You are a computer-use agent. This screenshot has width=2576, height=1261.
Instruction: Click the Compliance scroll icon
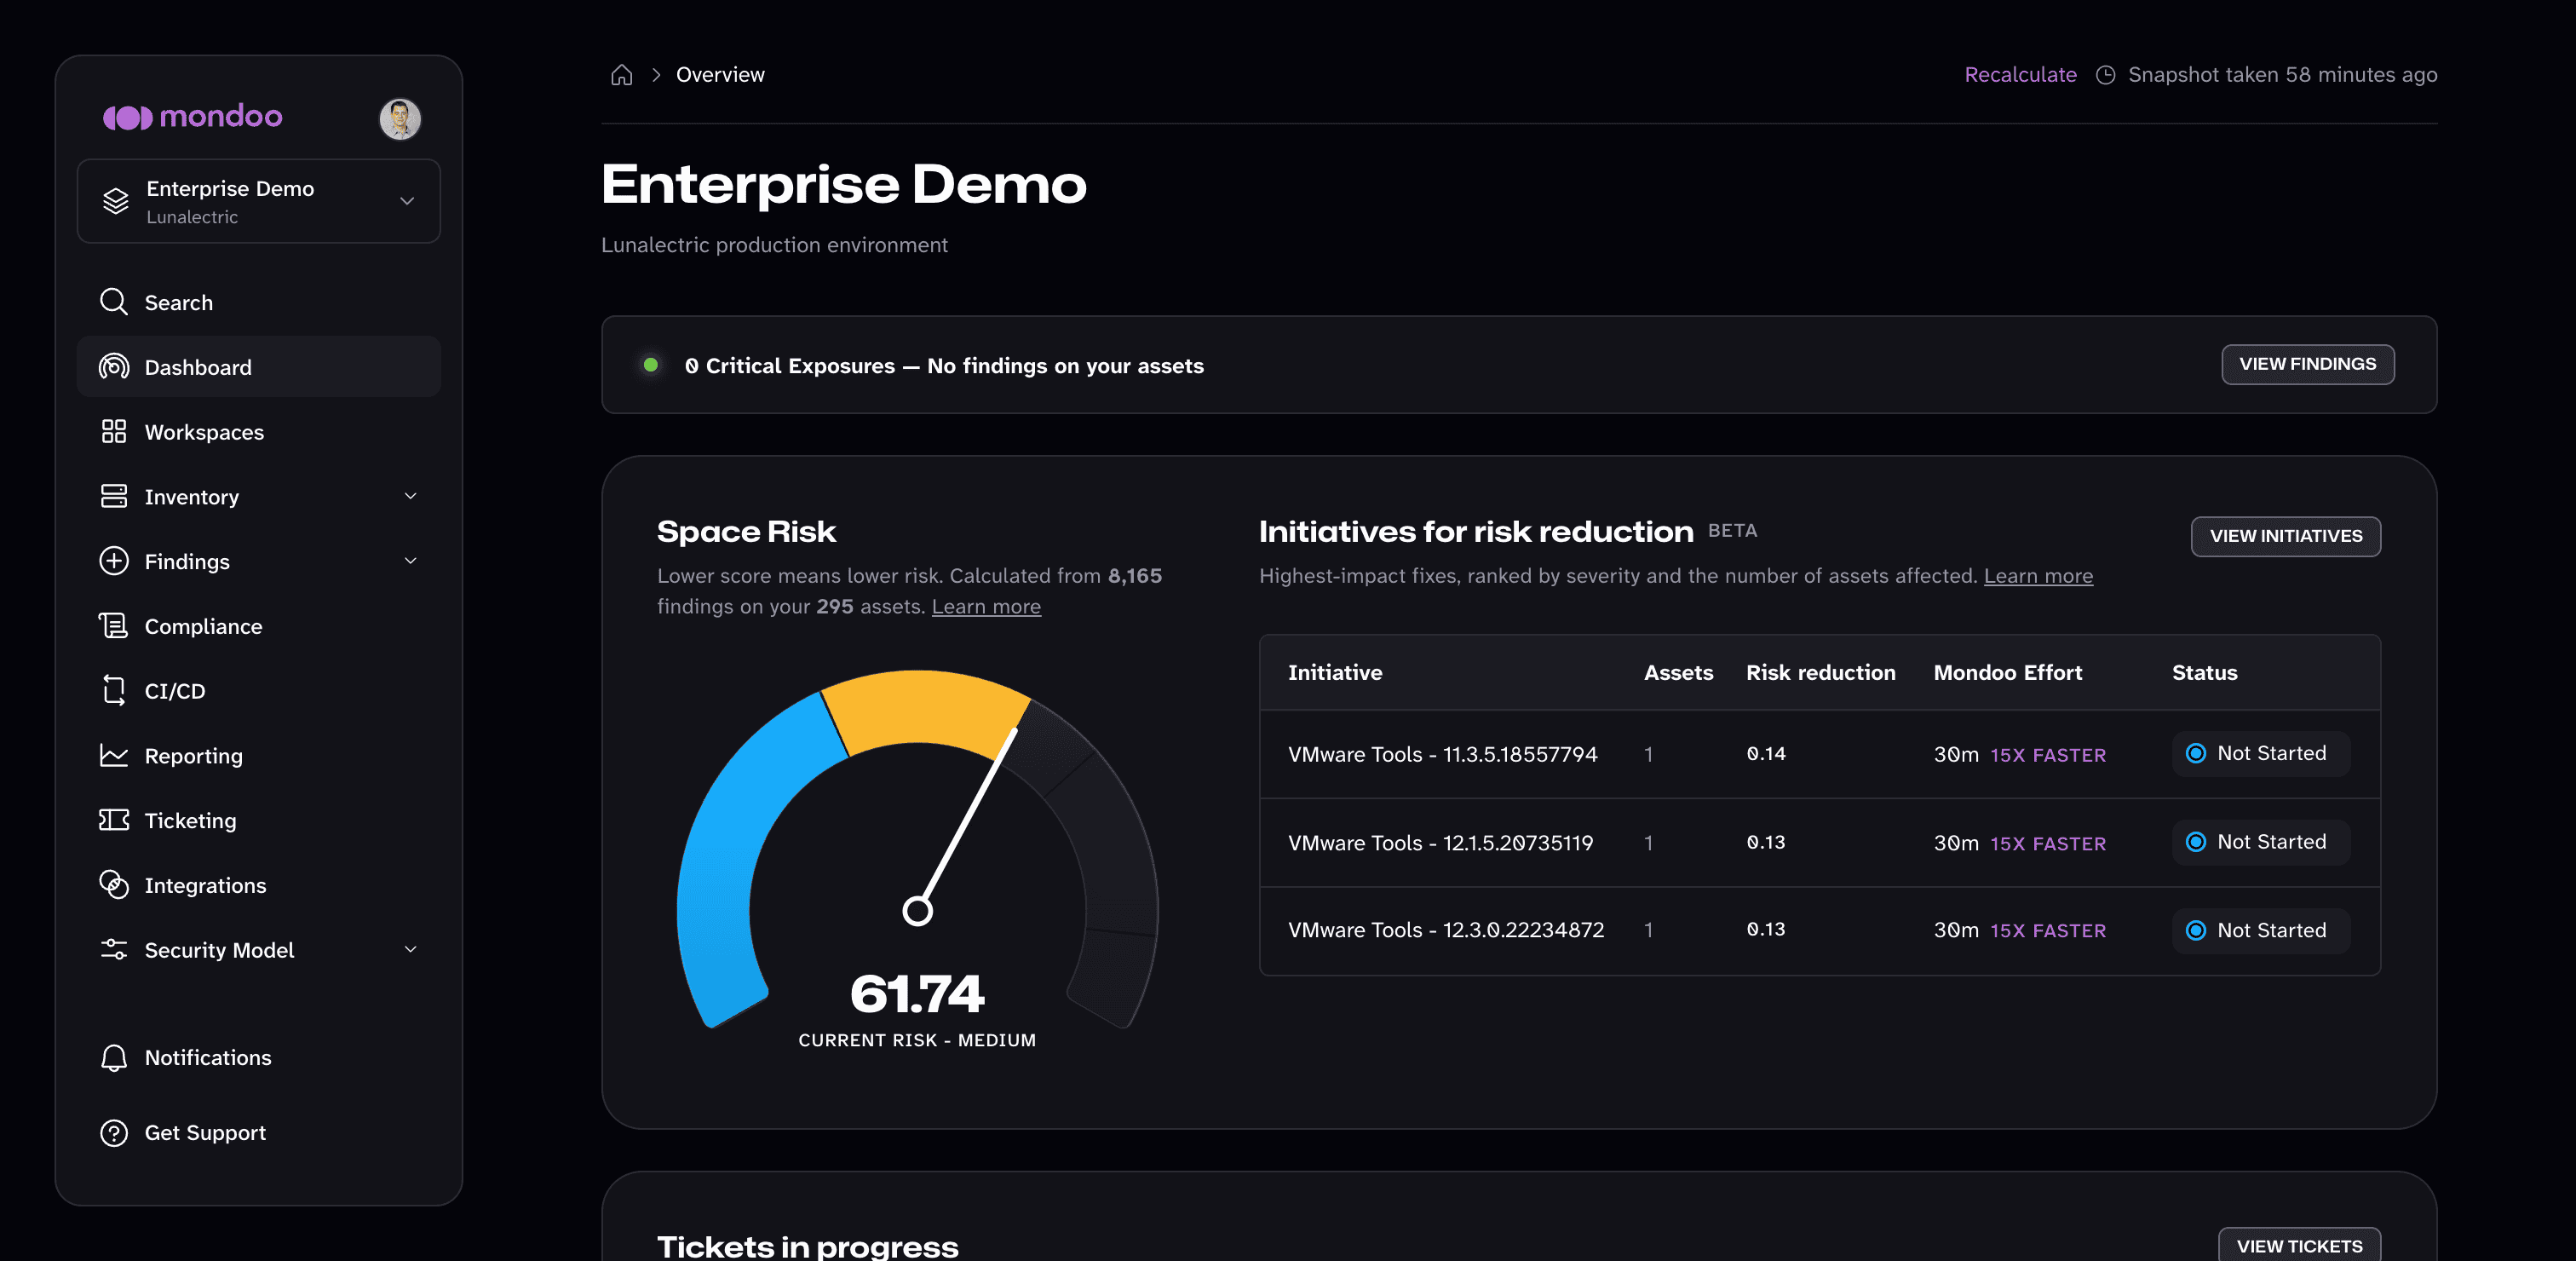tap(114, 626)
